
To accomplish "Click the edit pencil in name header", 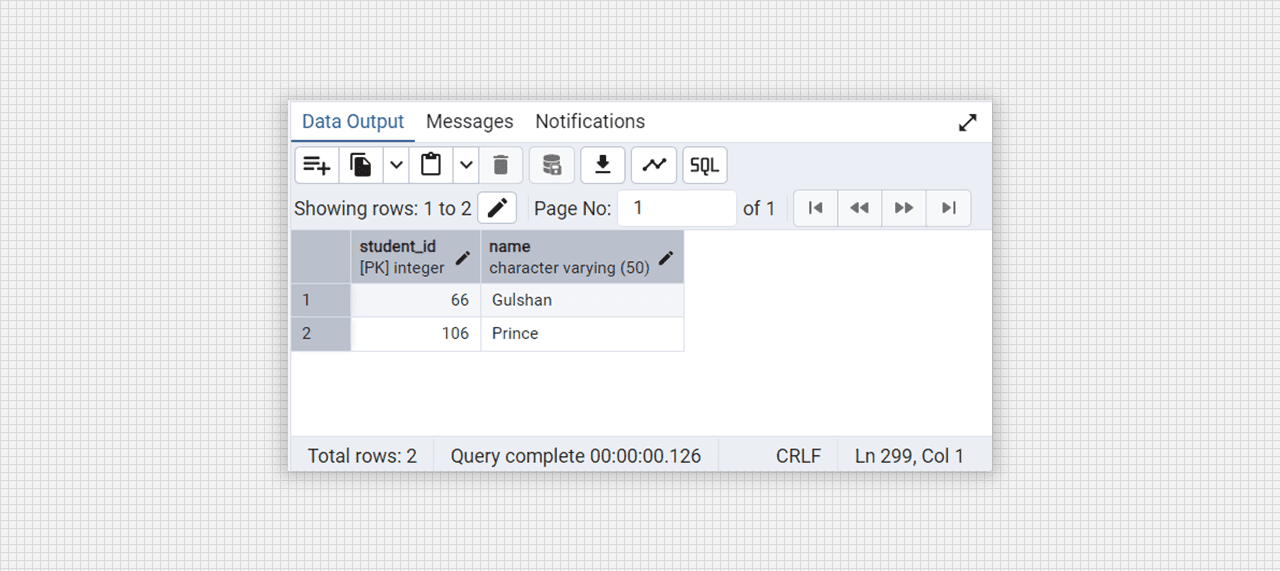I will (666, 257).
